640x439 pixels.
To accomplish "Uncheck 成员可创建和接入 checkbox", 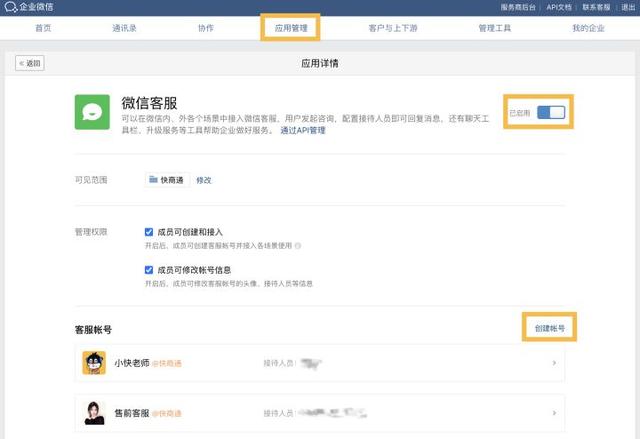I will click(149, 232).
